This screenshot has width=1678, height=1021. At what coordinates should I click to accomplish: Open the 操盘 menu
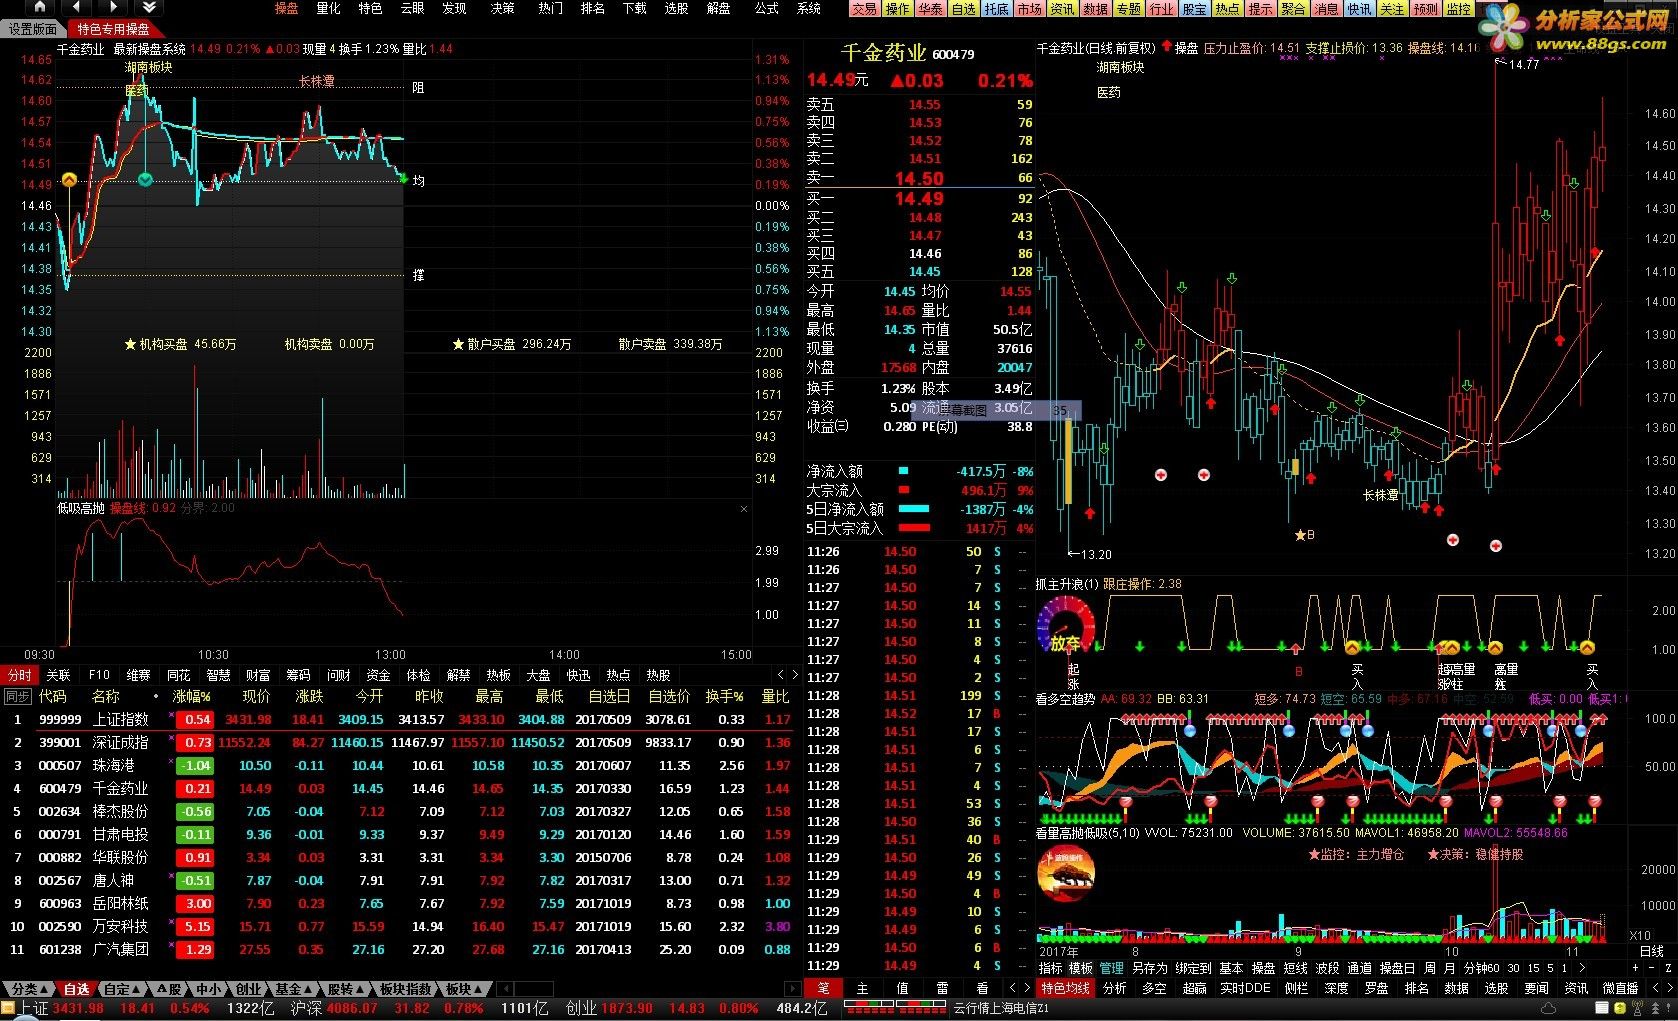pyautogui.click(x=286, y=8)
